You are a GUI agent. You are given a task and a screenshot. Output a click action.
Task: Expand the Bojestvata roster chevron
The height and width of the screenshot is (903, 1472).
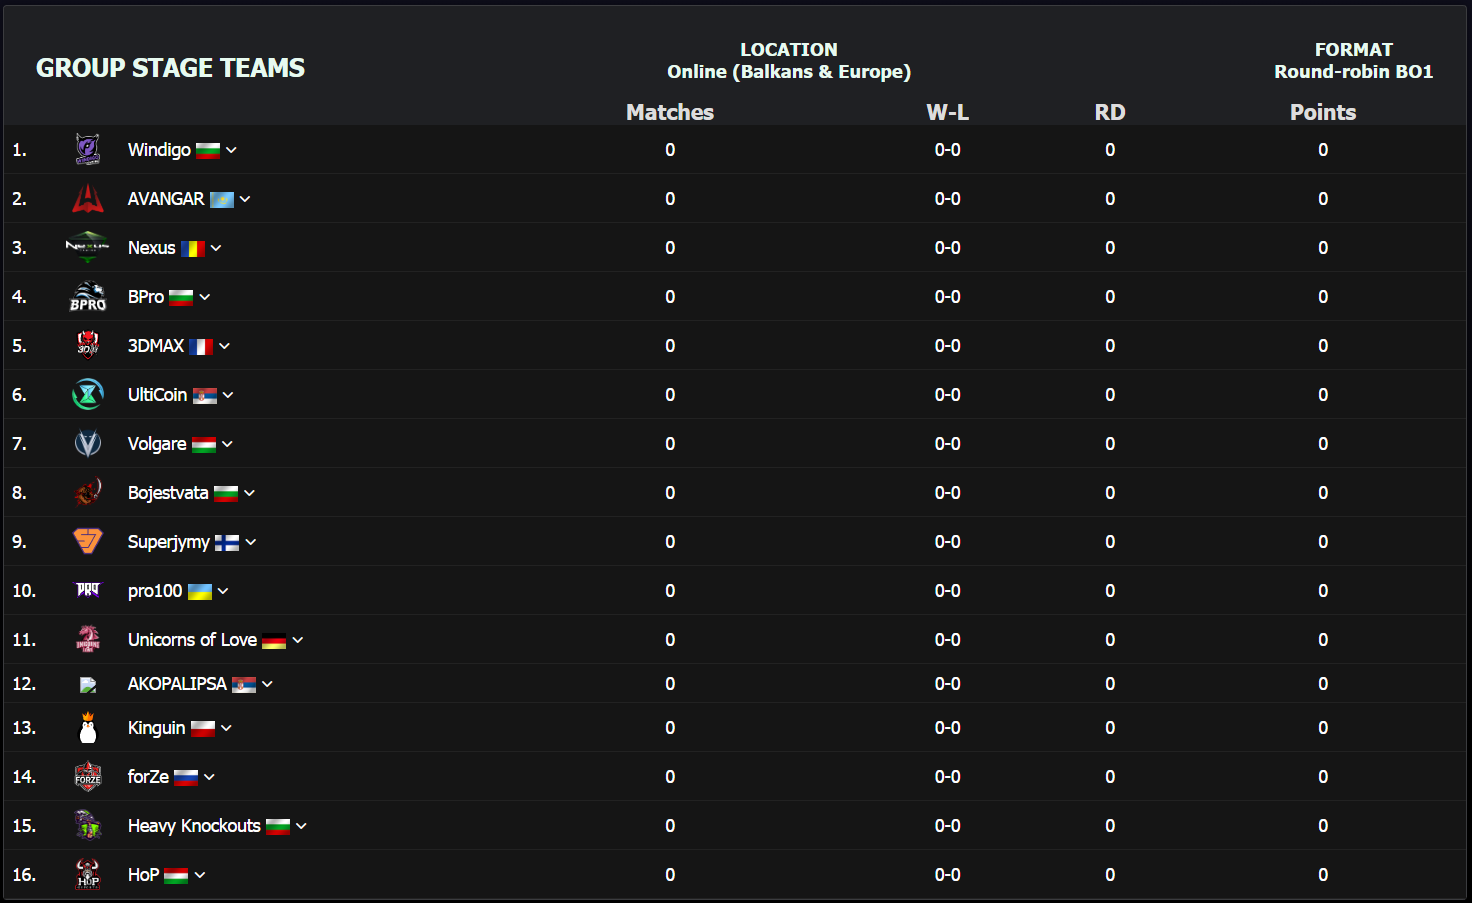(x=250, y=493)
